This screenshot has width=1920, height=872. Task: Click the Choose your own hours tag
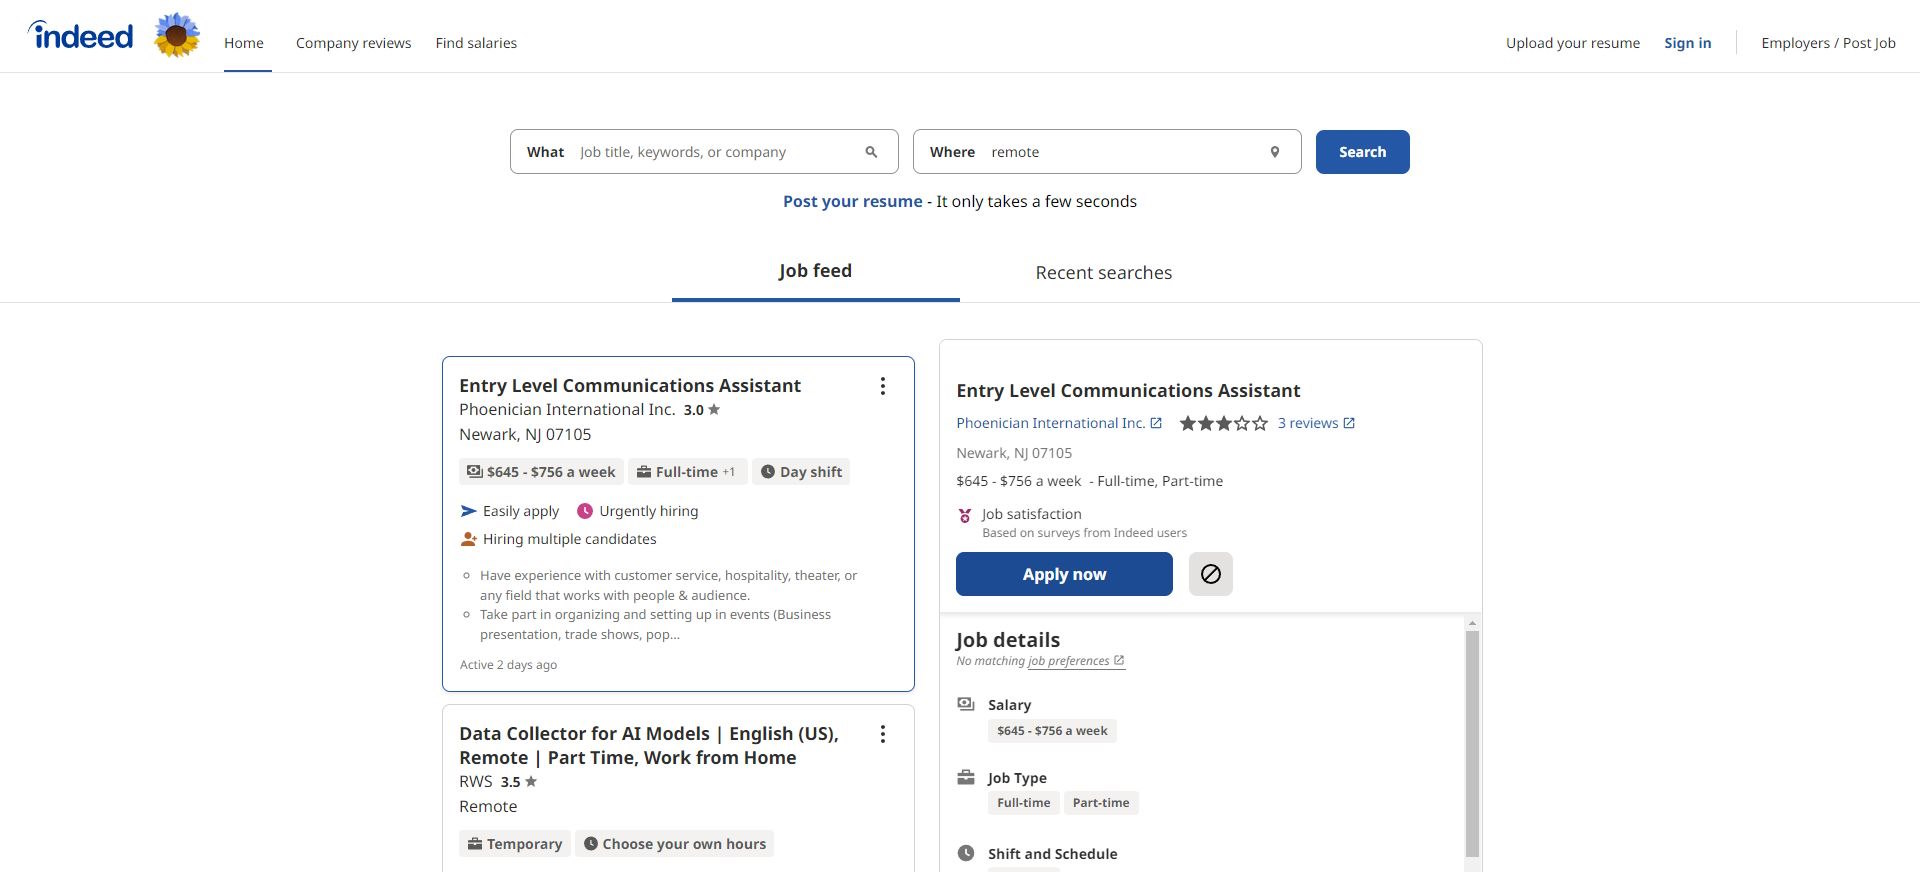pos(675,844)
